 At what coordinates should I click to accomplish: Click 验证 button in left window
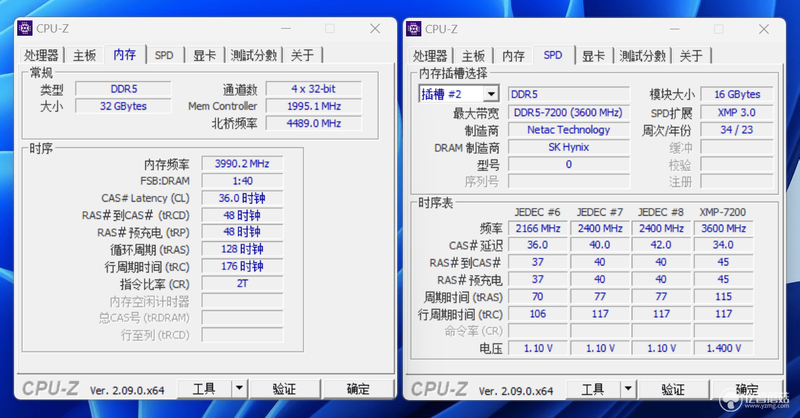[285, 389]
